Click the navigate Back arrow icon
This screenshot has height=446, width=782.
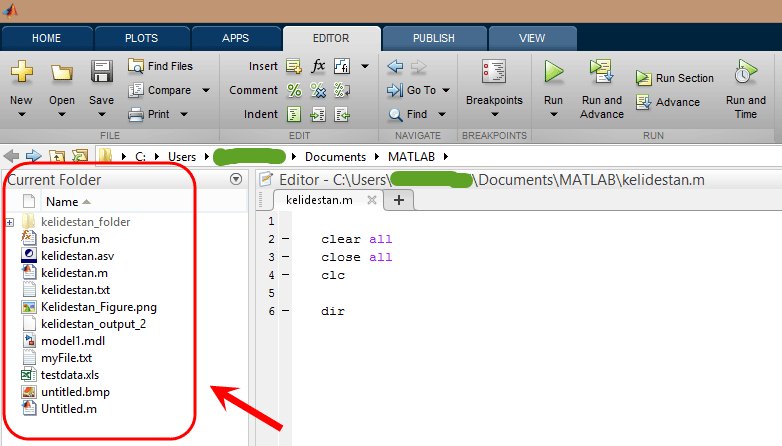coord(395,66)
